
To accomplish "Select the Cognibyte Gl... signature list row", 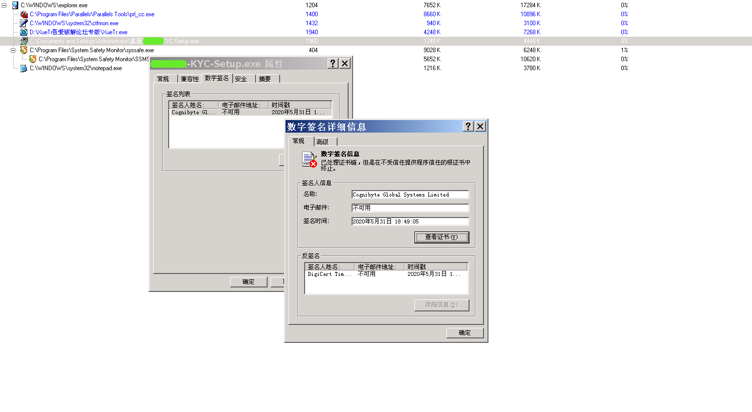I will point(250,112).
